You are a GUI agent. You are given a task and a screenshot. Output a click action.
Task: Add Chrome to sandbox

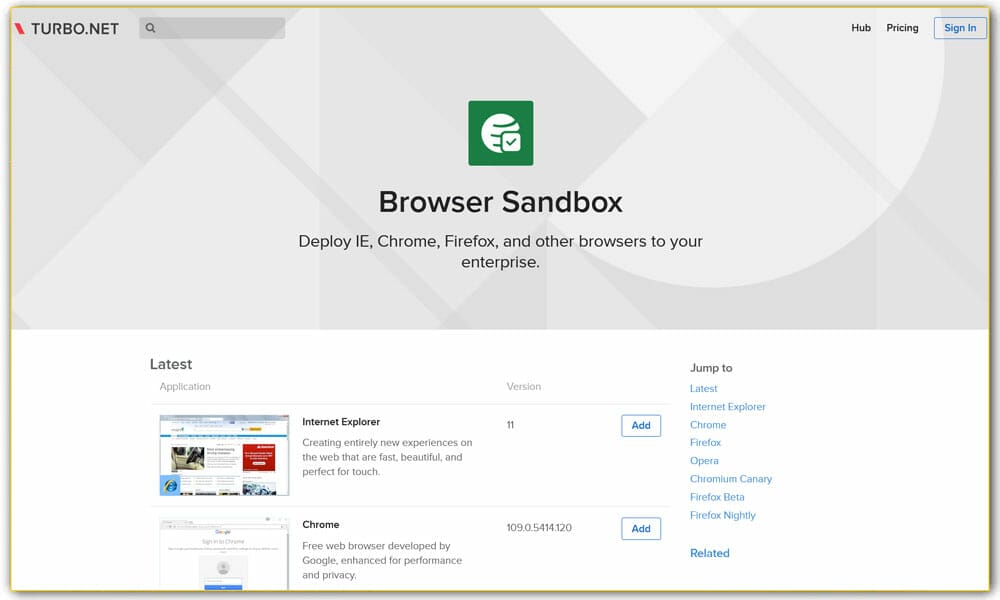point(641,528)
